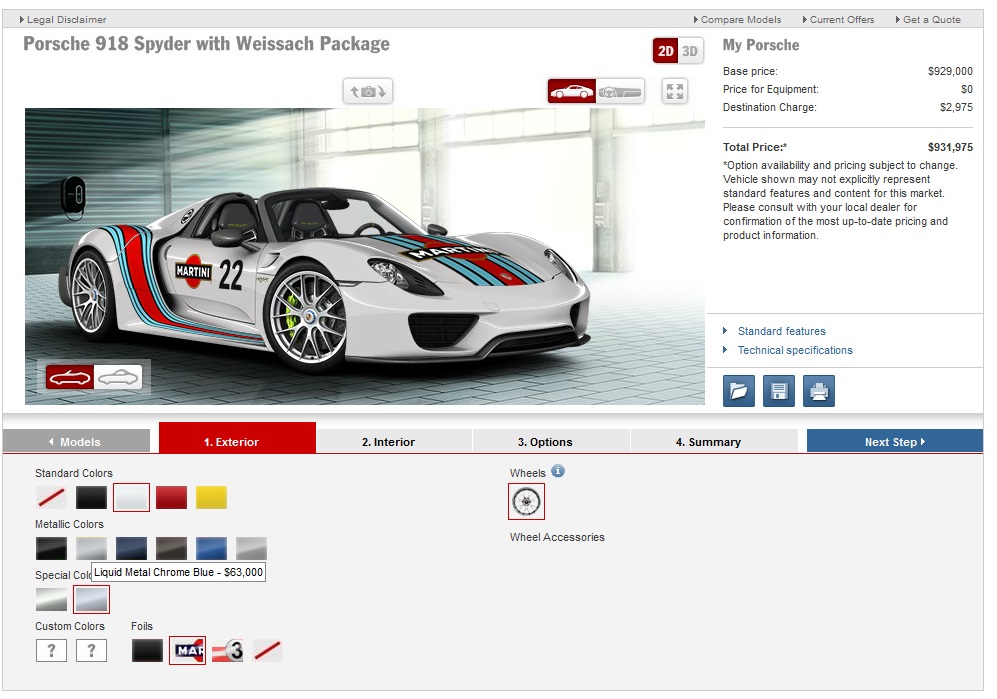Switch to the interior dashboard view icon

pos(620,91)
